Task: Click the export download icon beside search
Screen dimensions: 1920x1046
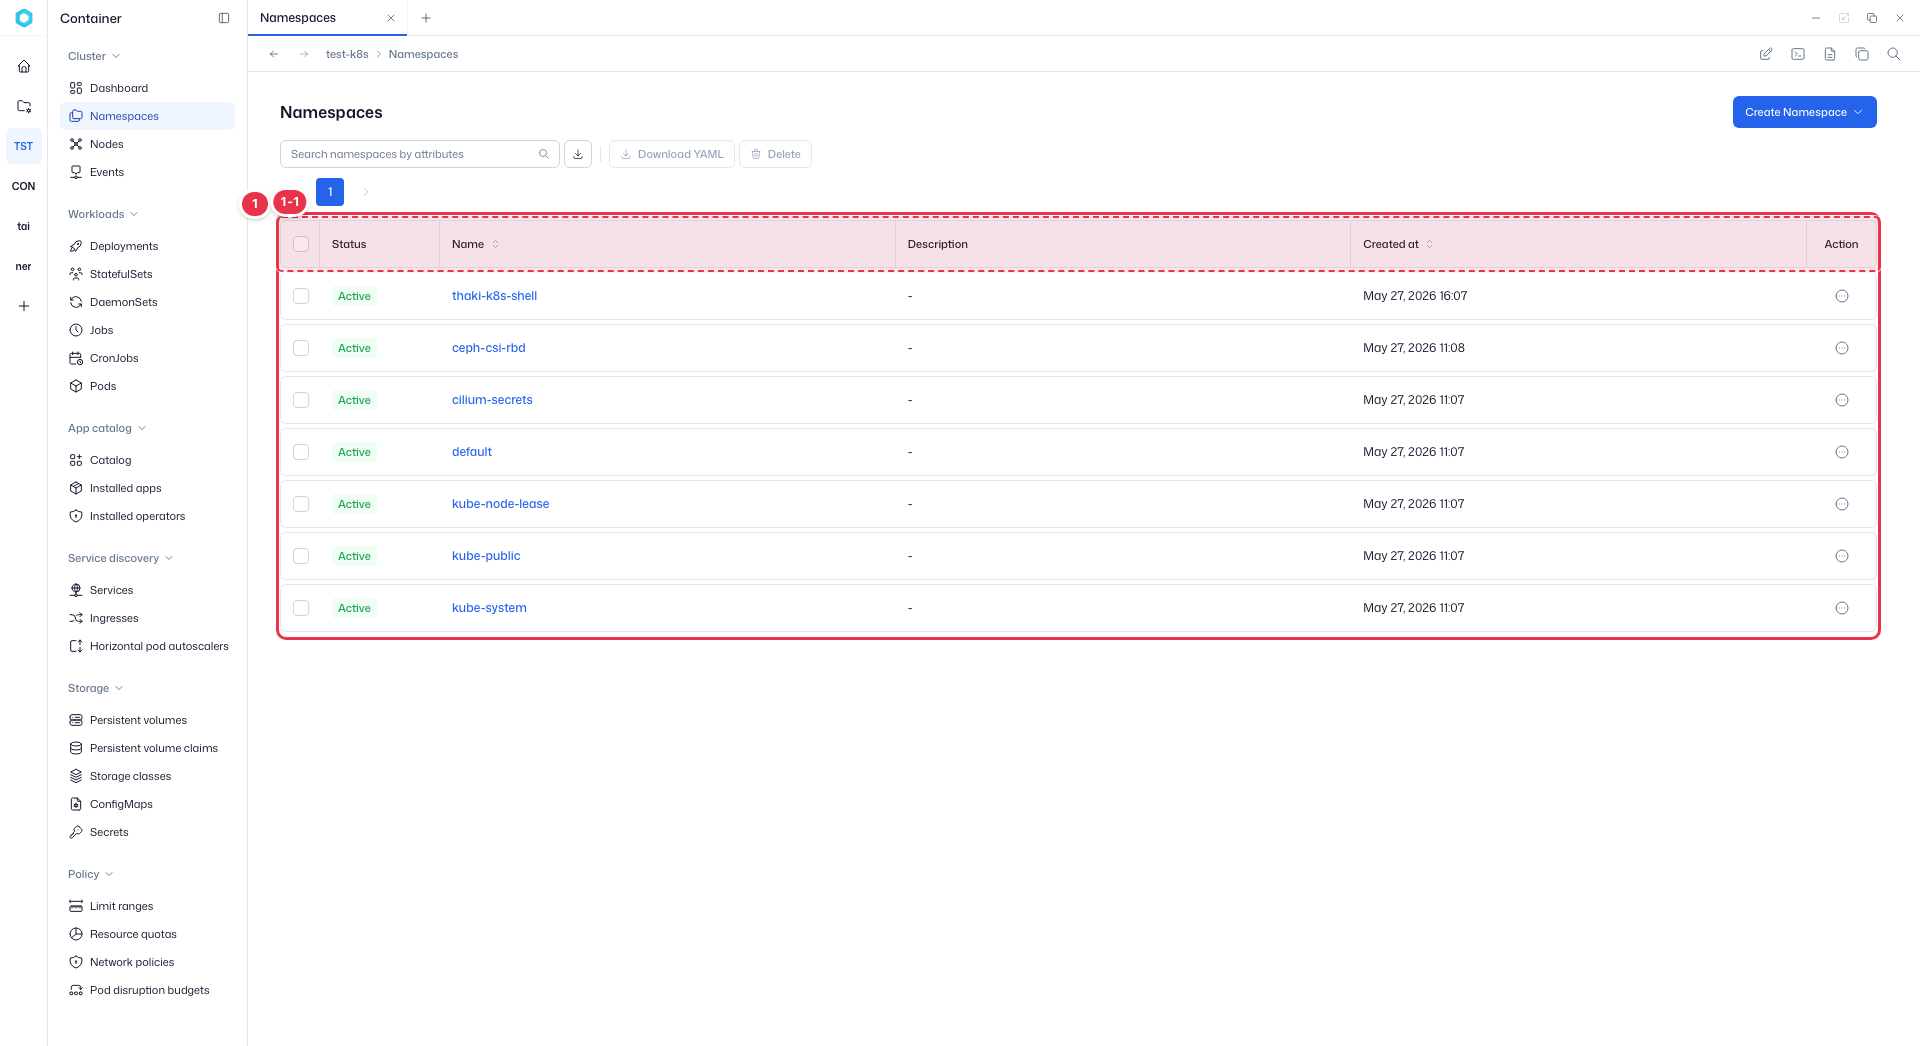Action: coord(578,154)
